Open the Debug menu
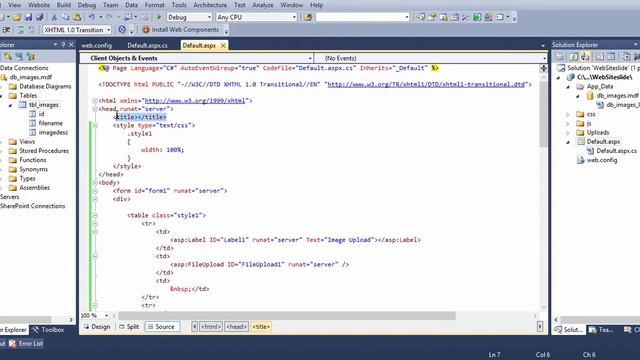The height and width of the screenshot is (360, 640). (x=87, y=5)
